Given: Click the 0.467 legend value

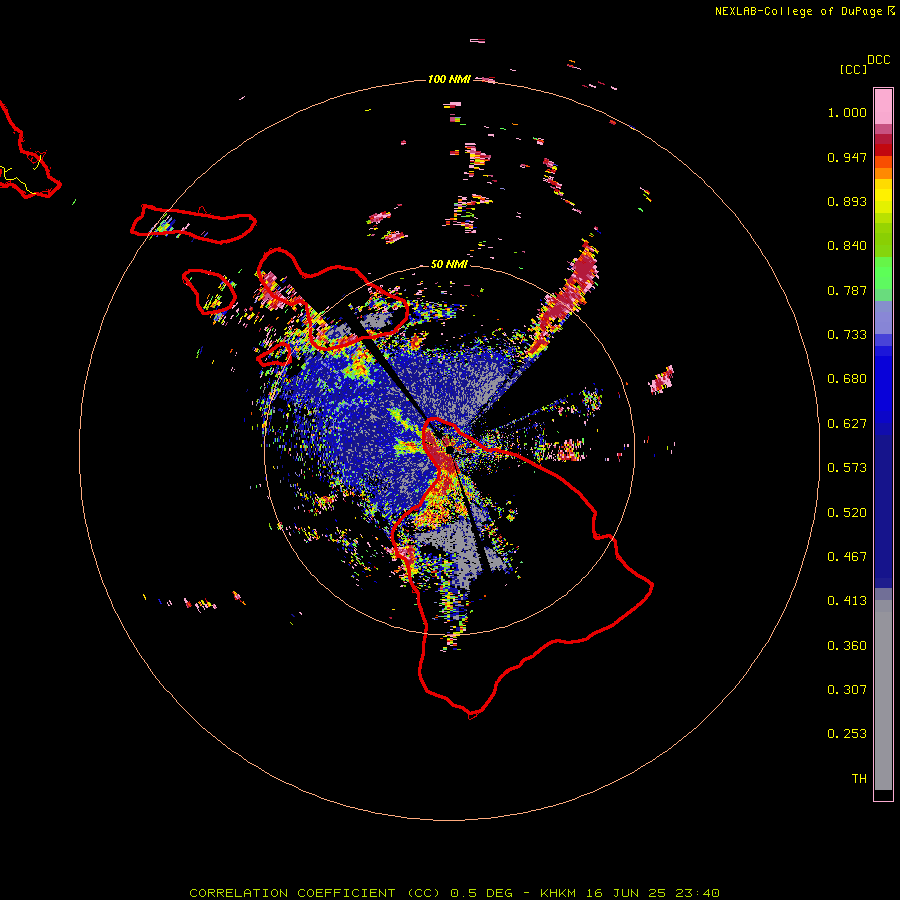Looking at the screenshot, I should click(847, 557).
